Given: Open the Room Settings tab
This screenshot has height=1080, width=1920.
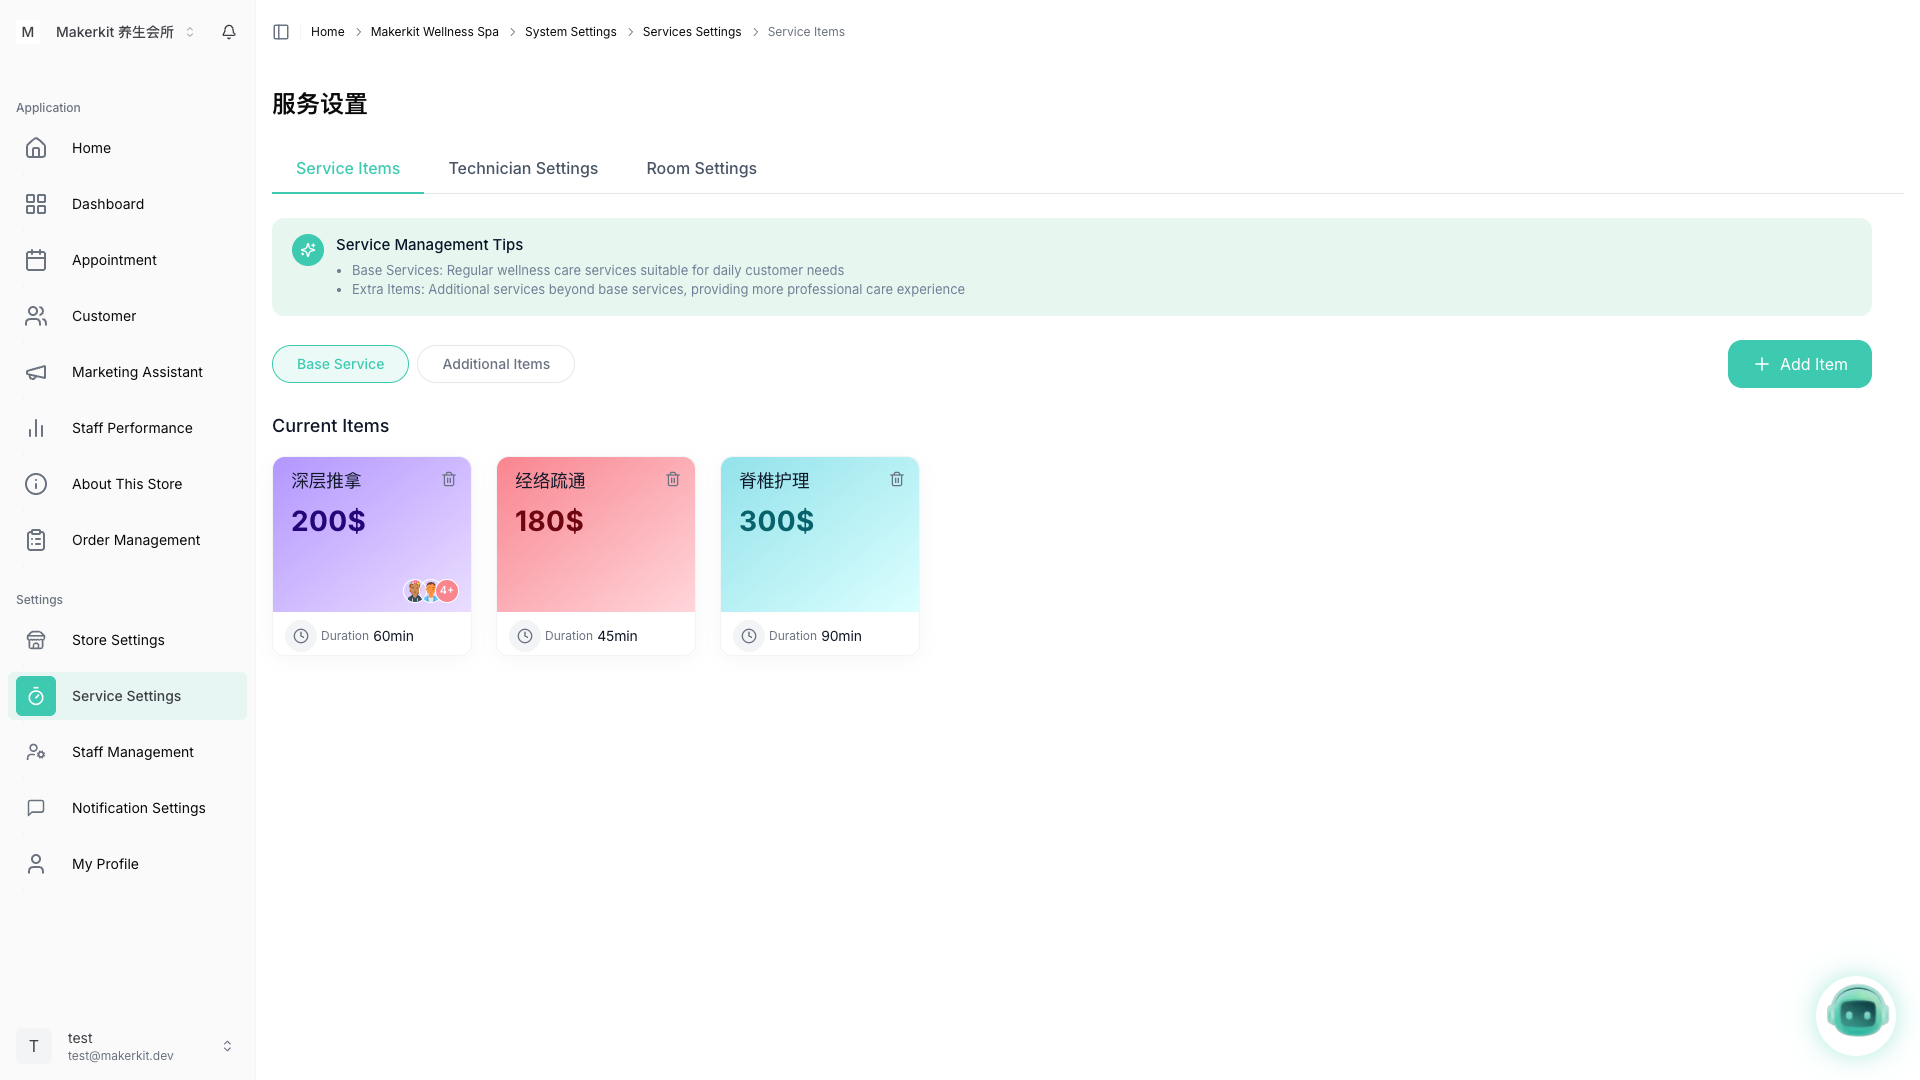Looking at the screenshot, I should pos(701,168).
